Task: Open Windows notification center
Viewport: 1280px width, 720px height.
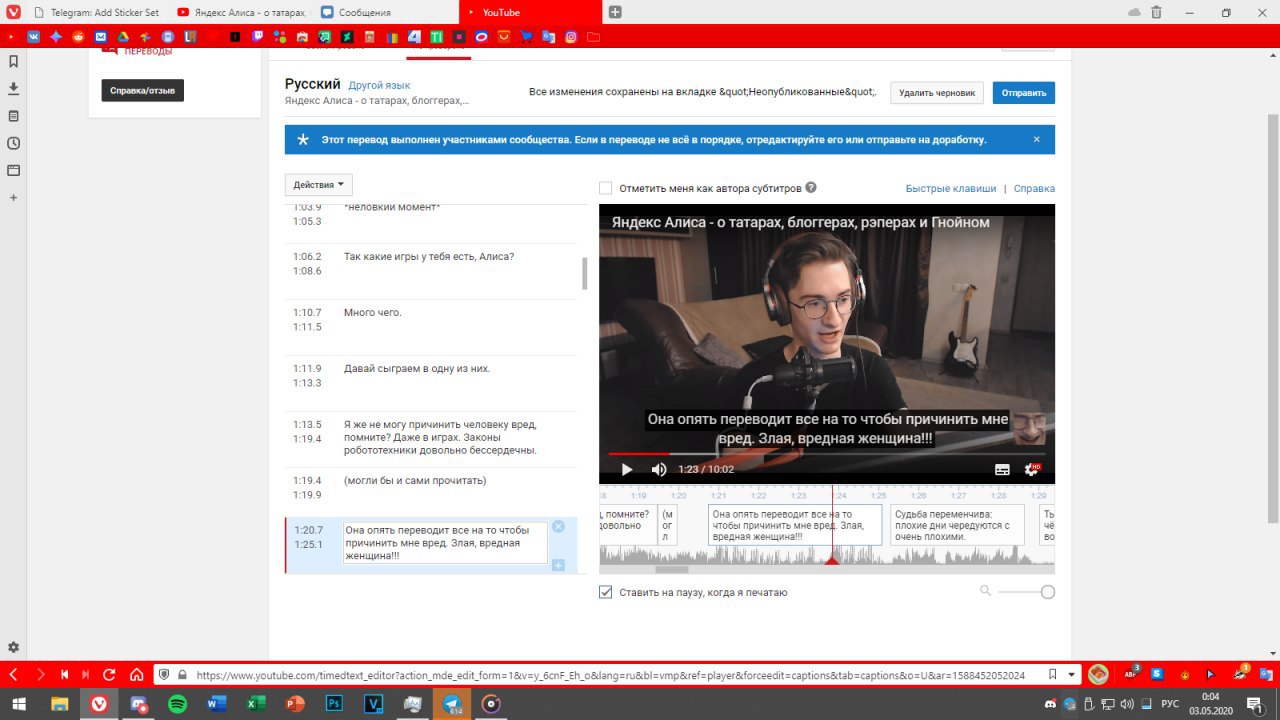Action: 1254,703
